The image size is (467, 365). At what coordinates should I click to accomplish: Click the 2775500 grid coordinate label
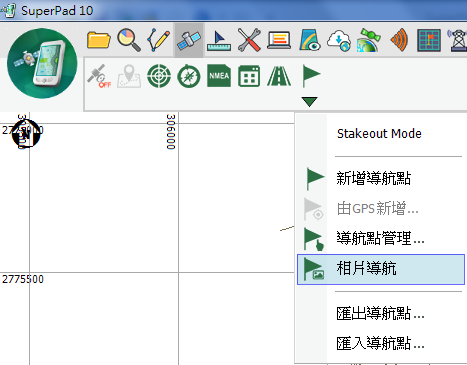click(x=23, y=279)
